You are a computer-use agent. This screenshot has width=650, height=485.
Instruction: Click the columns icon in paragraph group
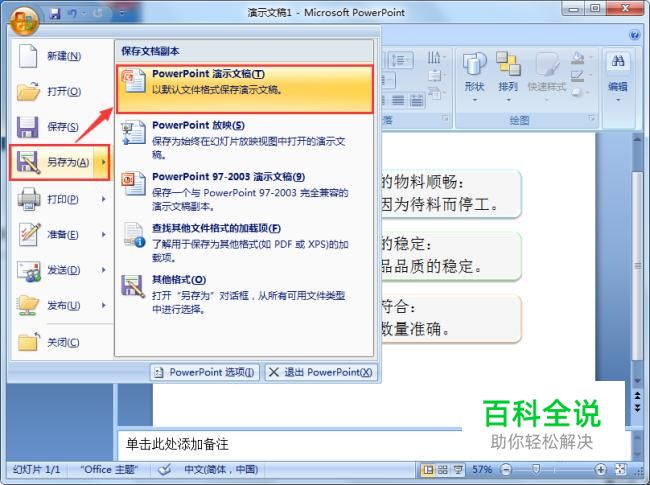(417, 100)
